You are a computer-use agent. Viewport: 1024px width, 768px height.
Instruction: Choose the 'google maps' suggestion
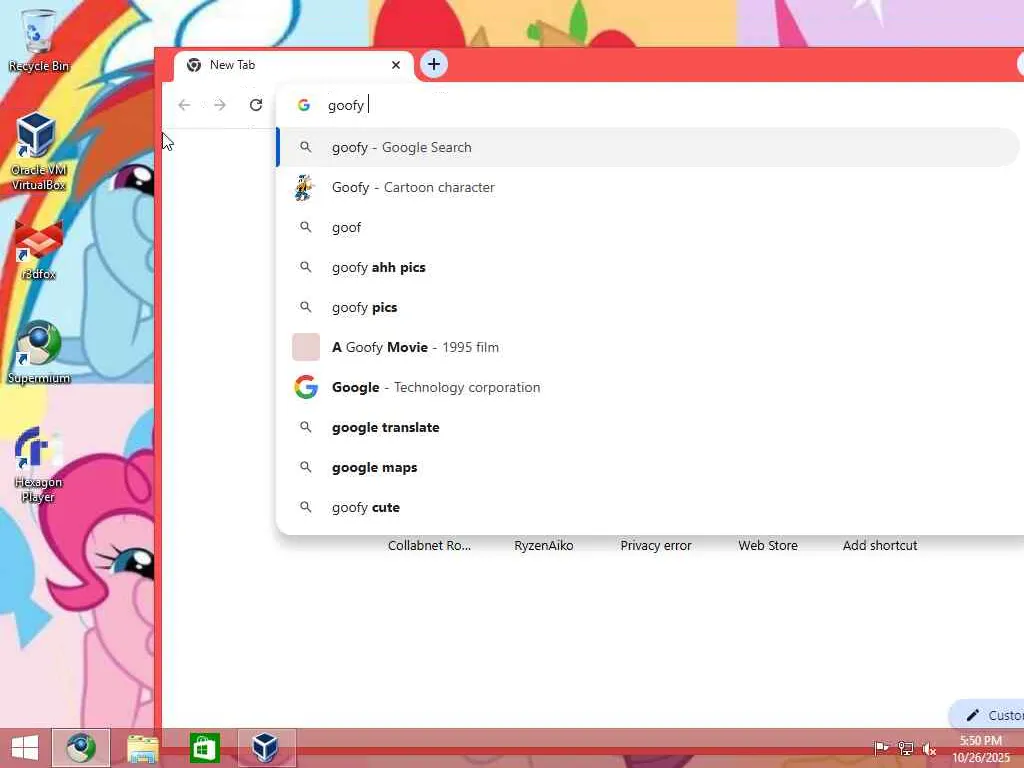(x=648, y=468)
